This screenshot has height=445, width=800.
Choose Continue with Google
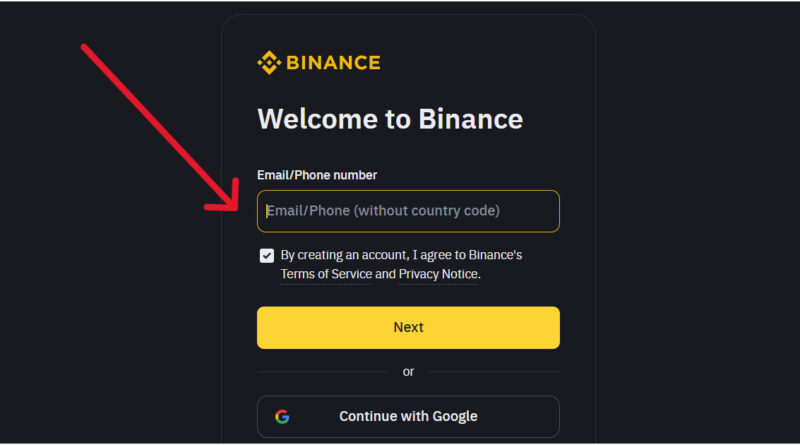click(408, 416)
